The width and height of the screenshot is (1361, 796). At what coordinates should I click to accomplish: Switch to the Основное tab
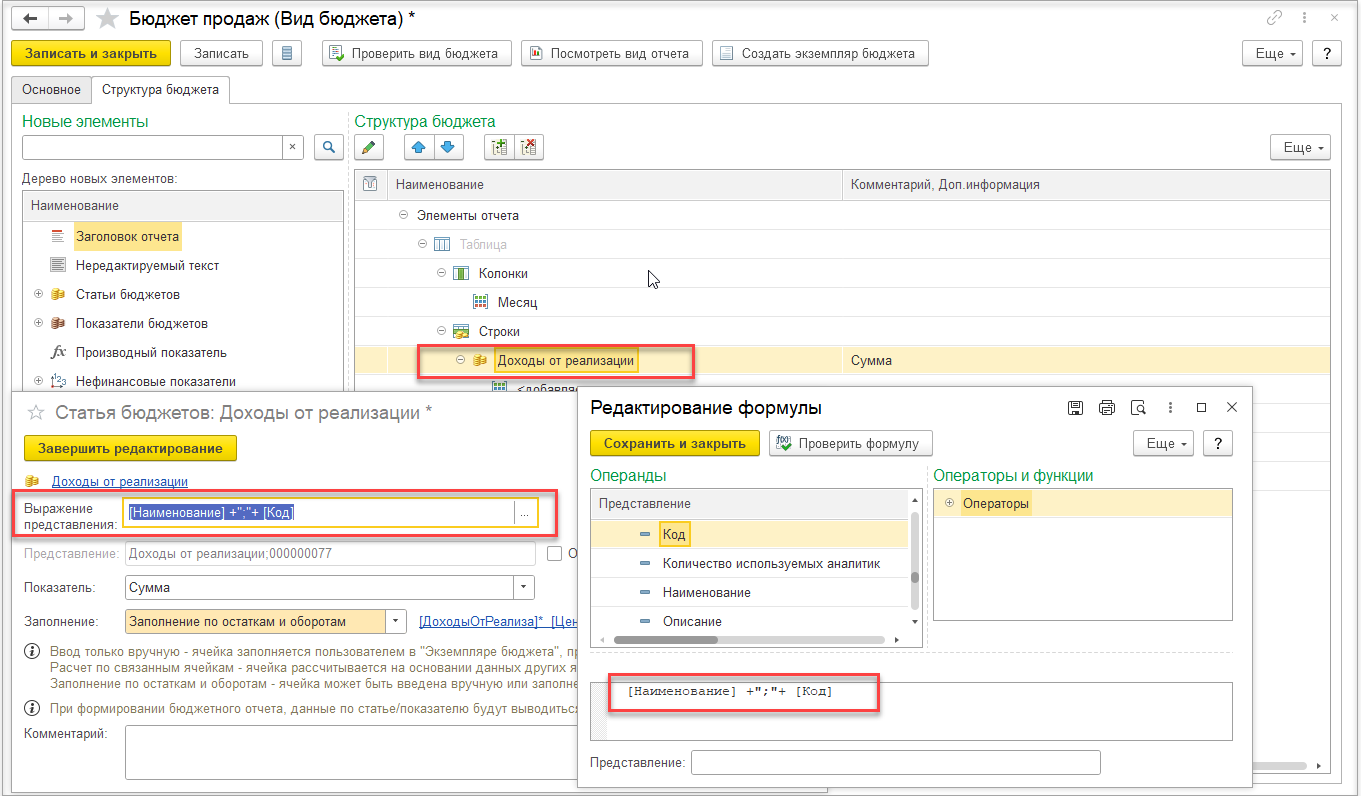click(x=51, y=90)
